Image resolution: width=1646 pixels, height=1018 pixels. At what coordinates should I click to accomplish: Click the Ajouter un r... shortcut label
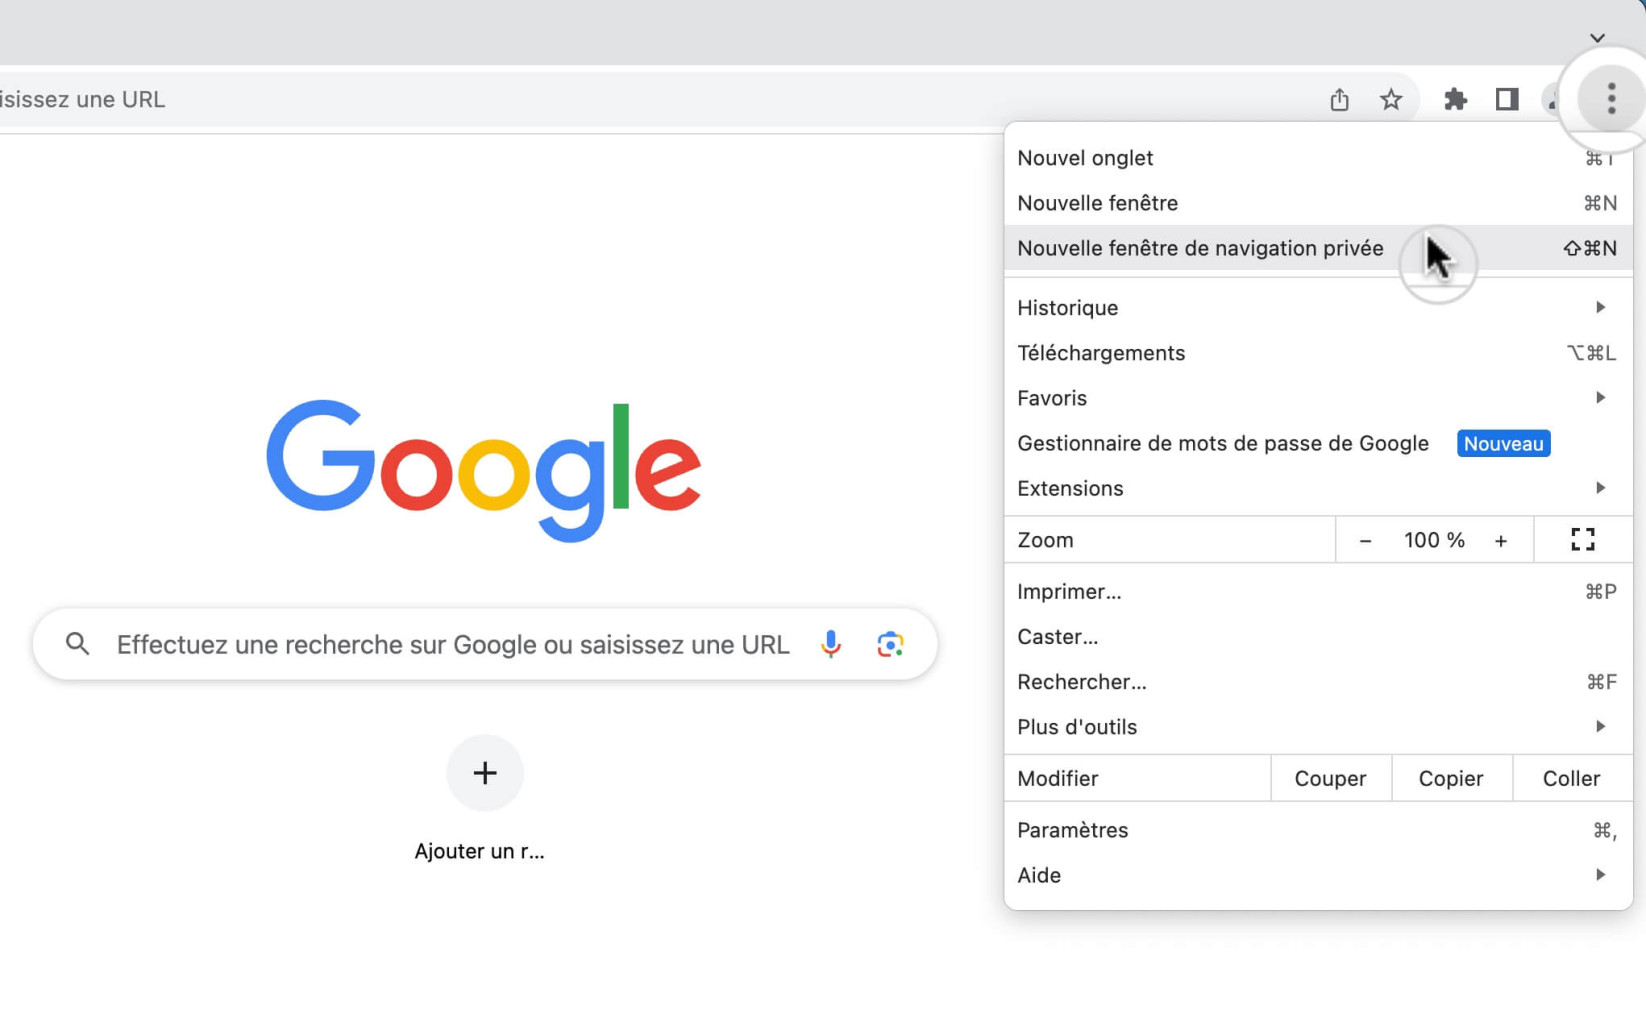click(479, 851)
